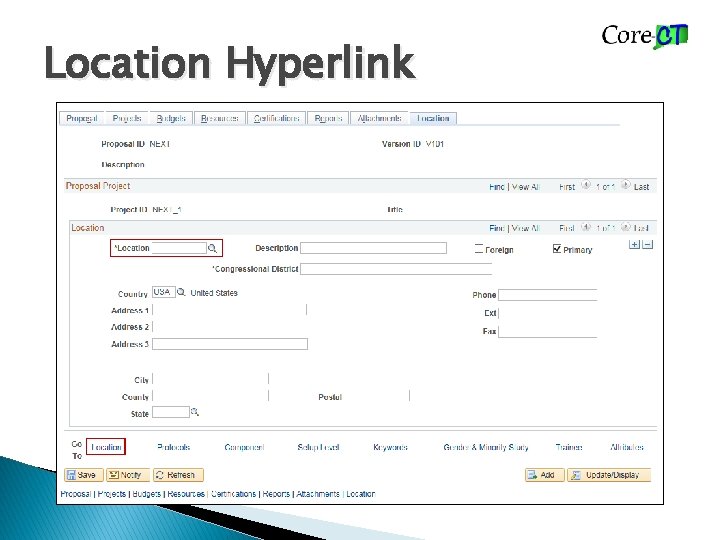This screenshot has height=540, width=720.
Task: Click the Address 3 input field
Action: click(x=230, y=344)
